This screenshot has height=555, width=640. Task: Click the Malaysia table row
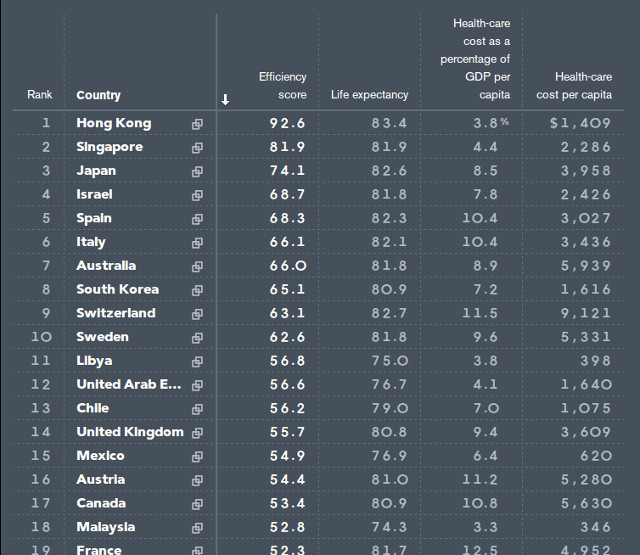coord(320,527)
